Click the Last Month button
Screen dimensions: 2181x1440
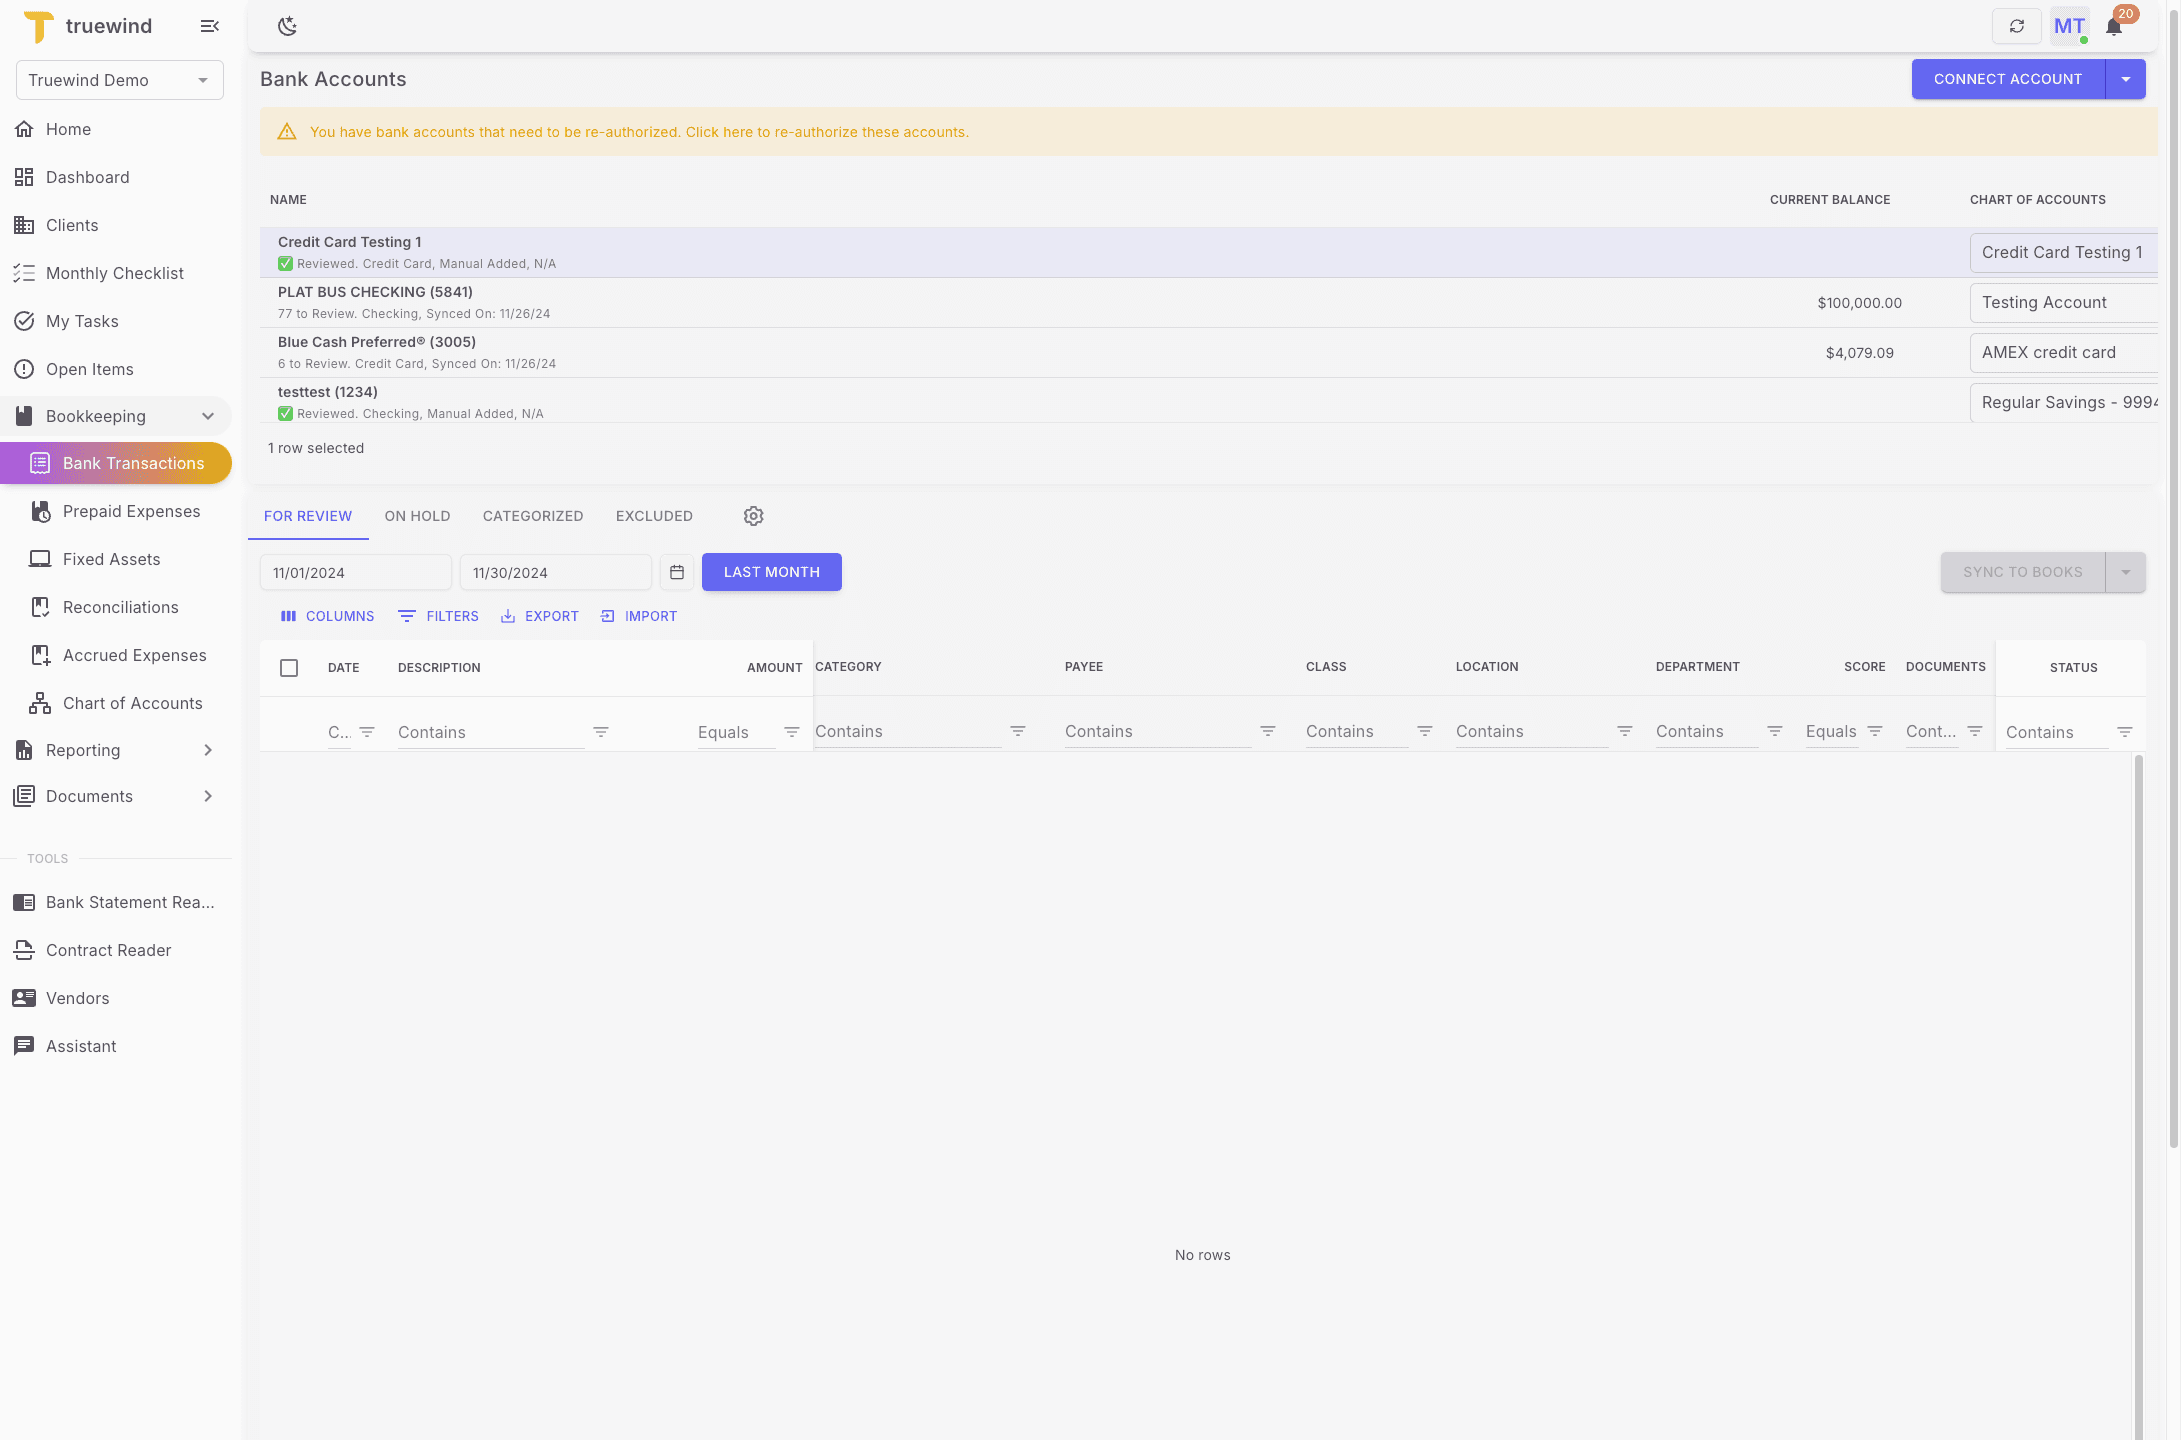771,572
